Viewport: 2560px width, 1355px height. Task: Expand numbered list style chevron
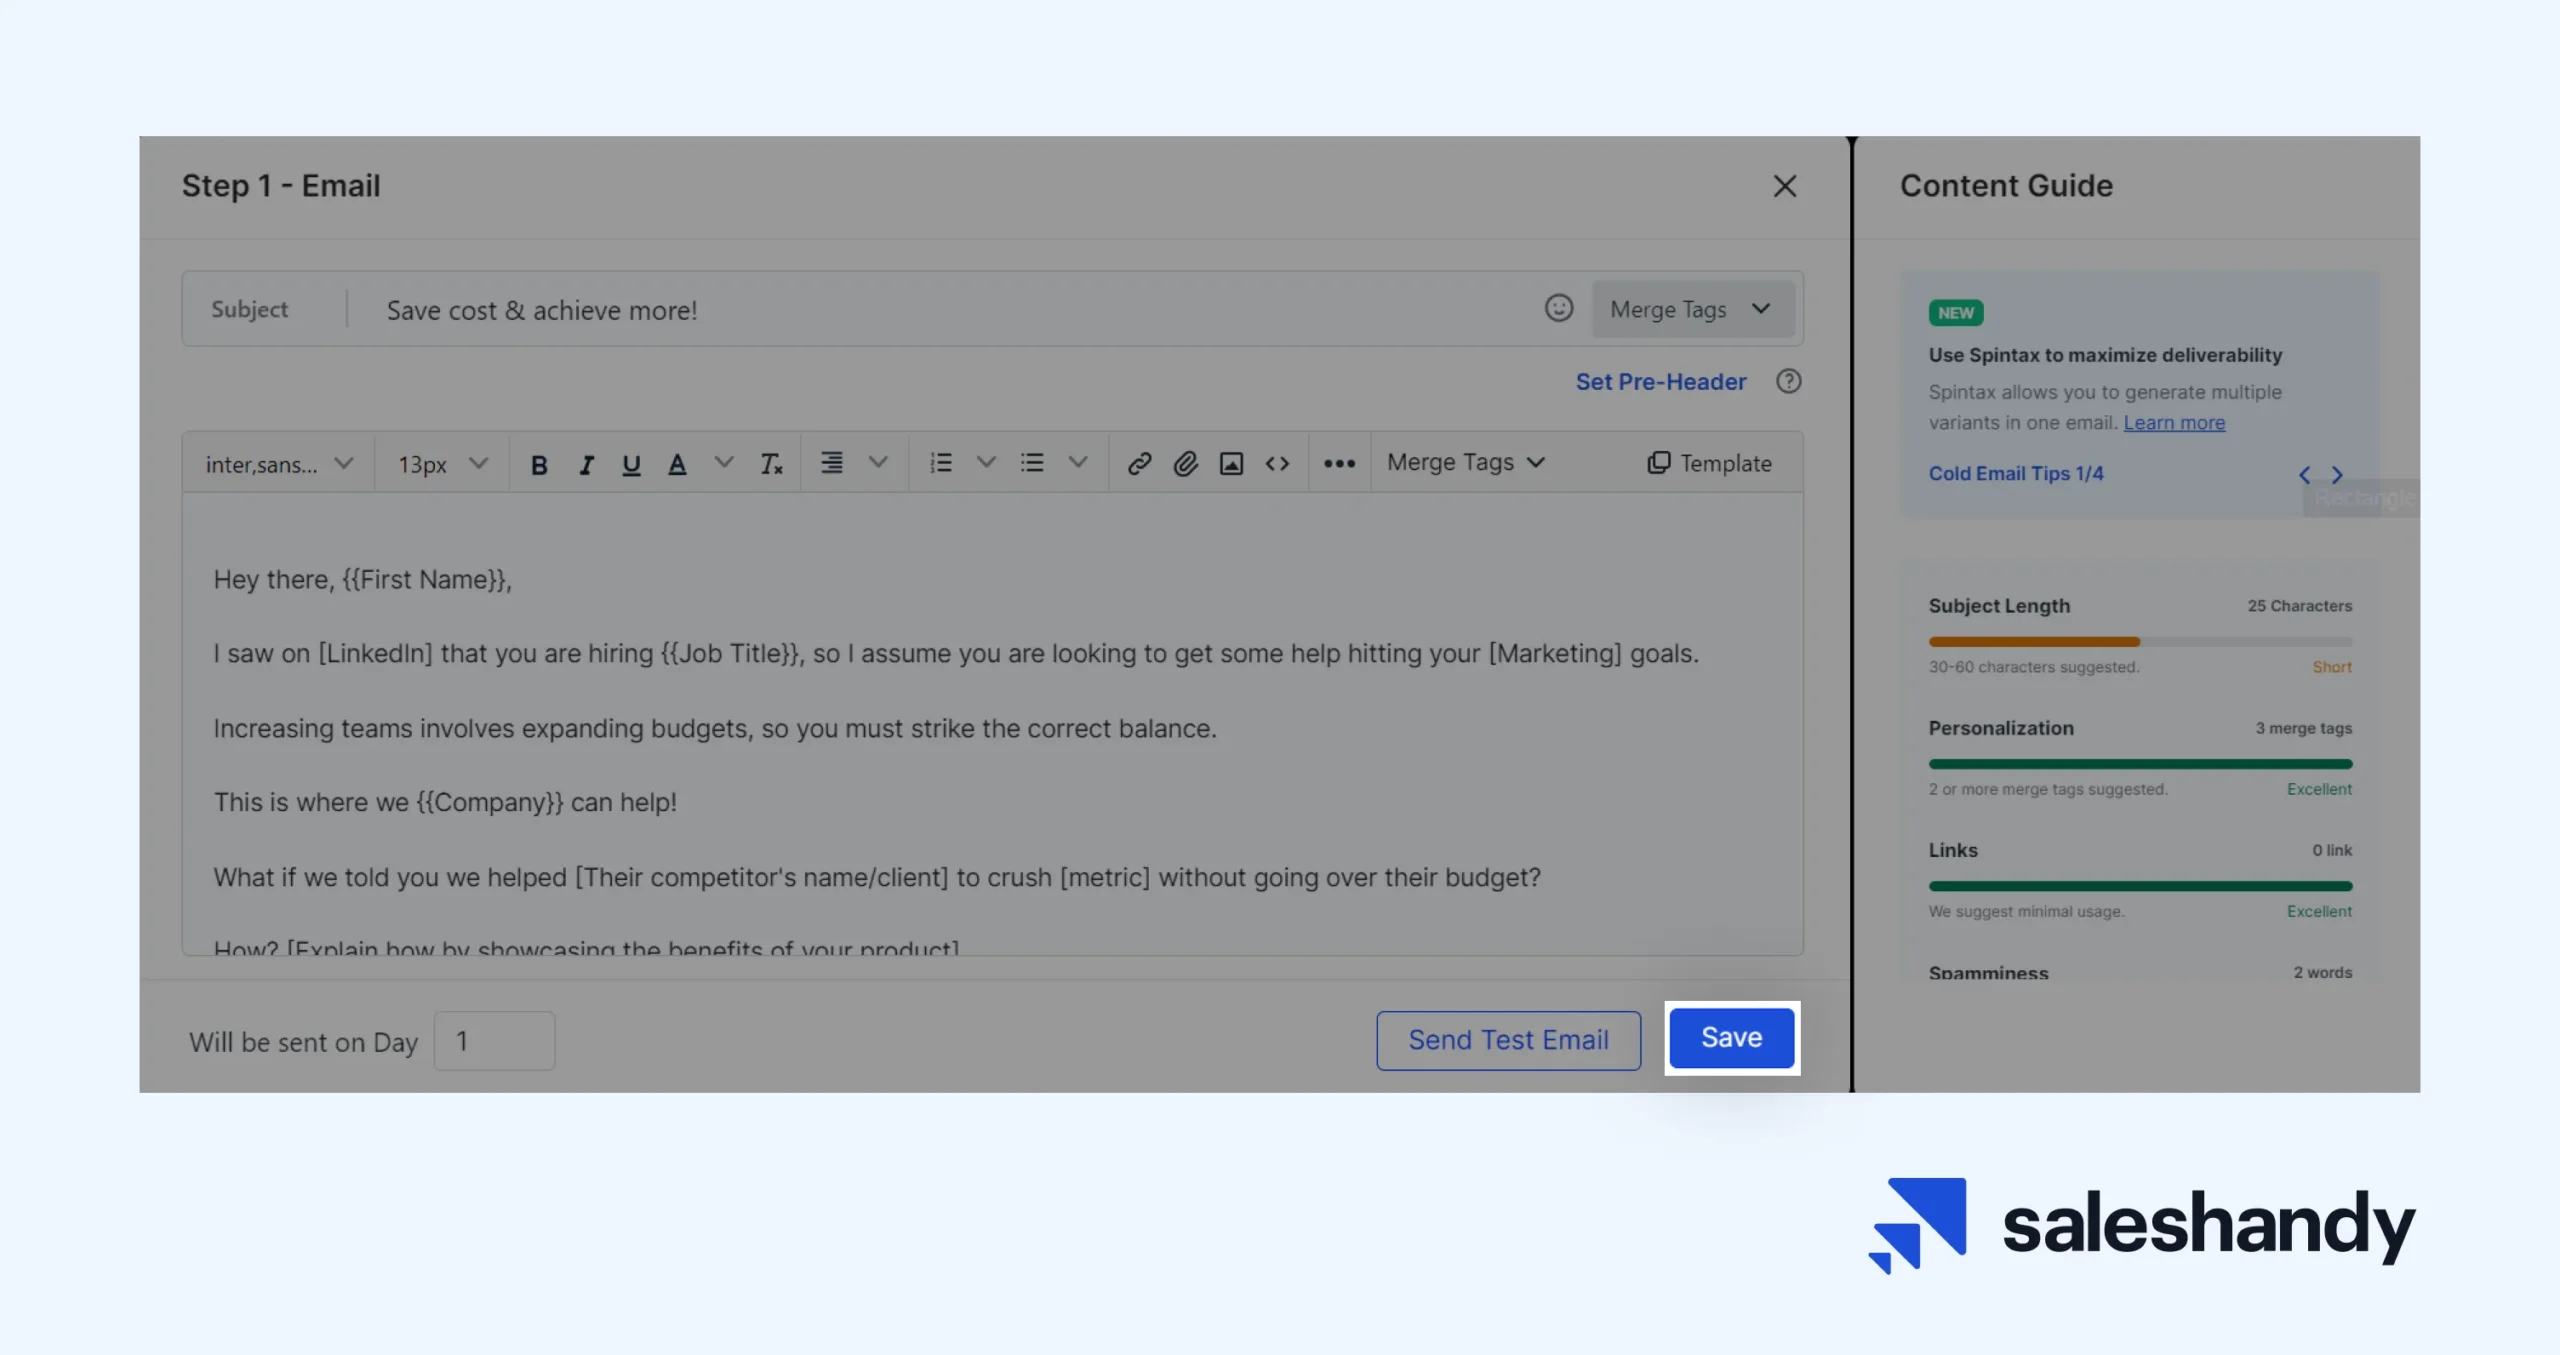986,462
